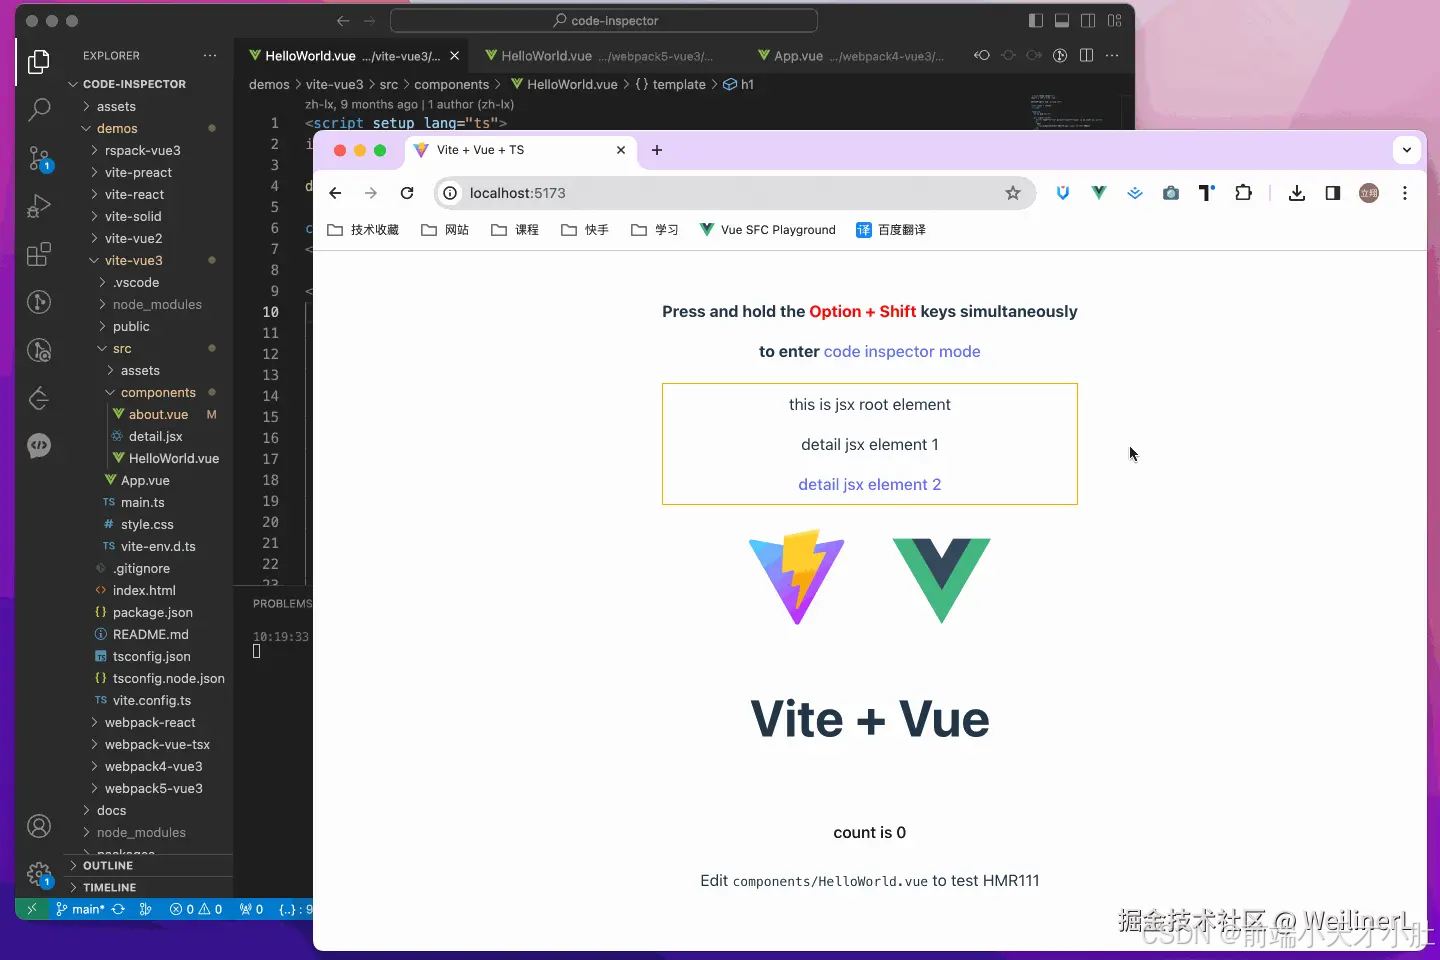1440x960 pixels.
Task: Click the Vue logo
Action: coord(941,580)
